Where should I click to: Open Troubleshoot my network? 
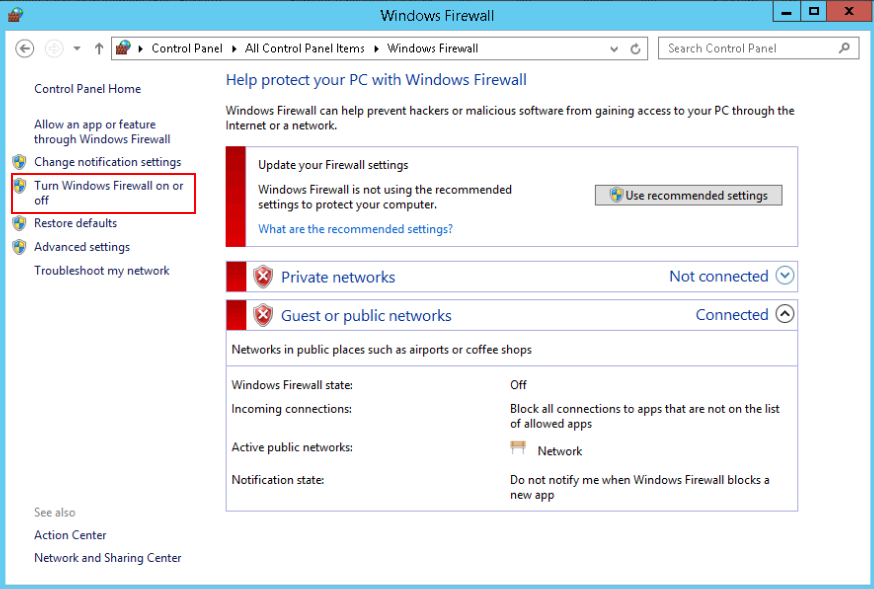pos(101,270)
